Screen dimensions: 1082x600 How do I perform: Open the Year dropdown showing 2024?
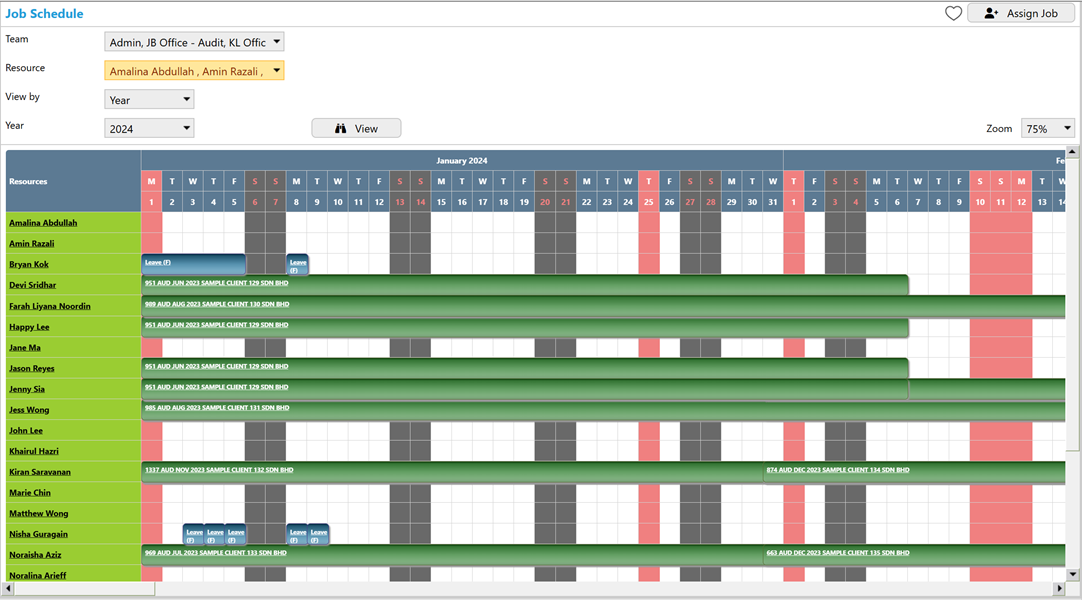point(186,128)
